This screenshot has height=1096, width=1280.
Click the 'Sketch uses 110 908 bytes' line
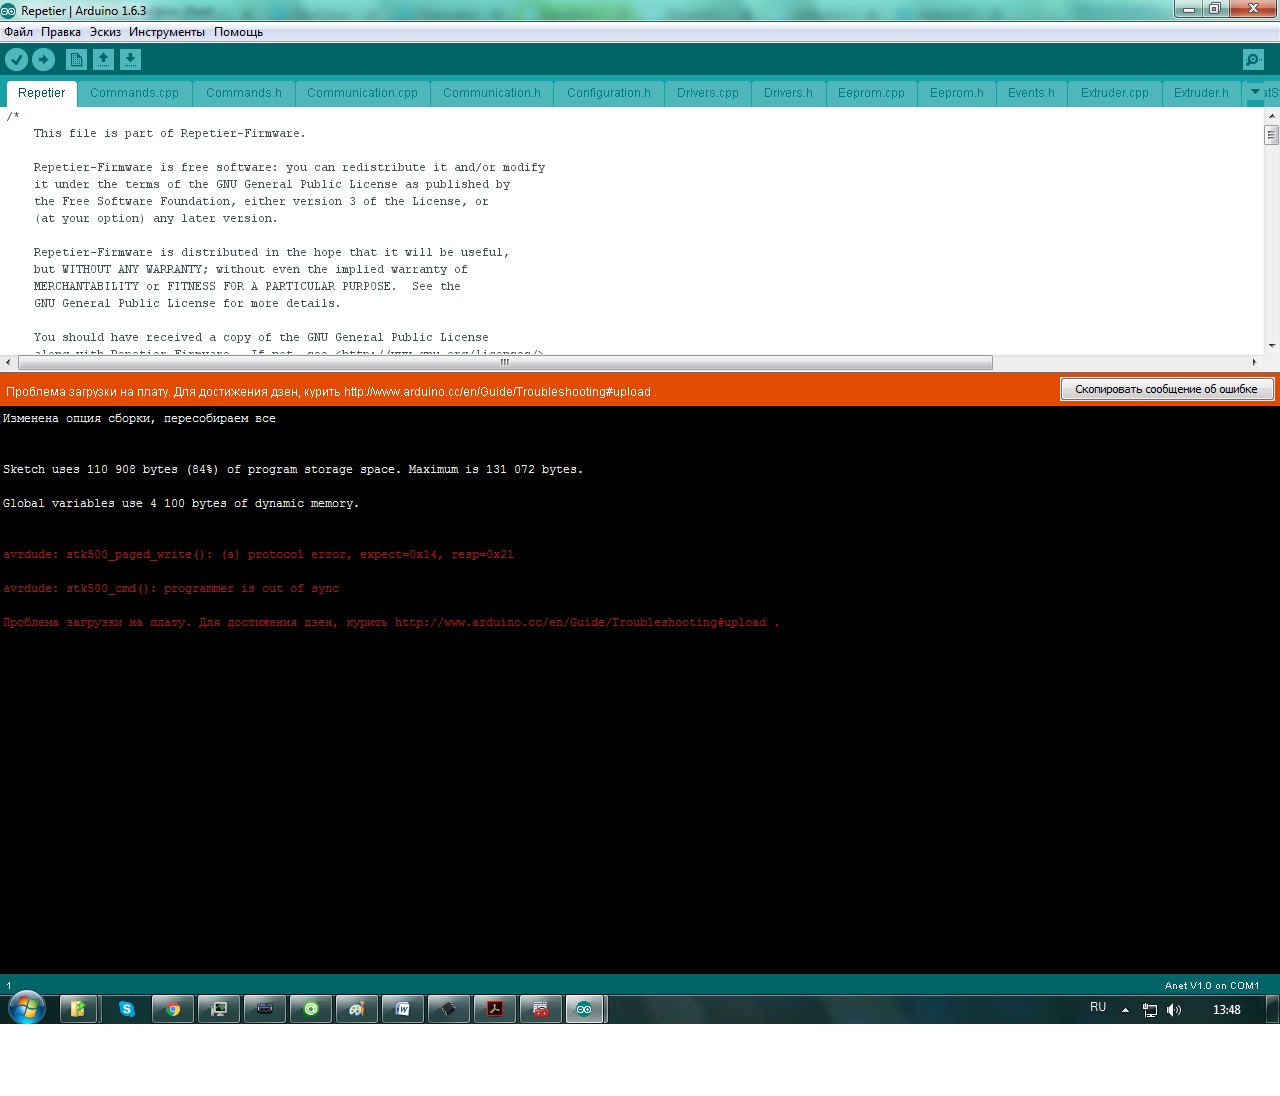coord(293,470)
